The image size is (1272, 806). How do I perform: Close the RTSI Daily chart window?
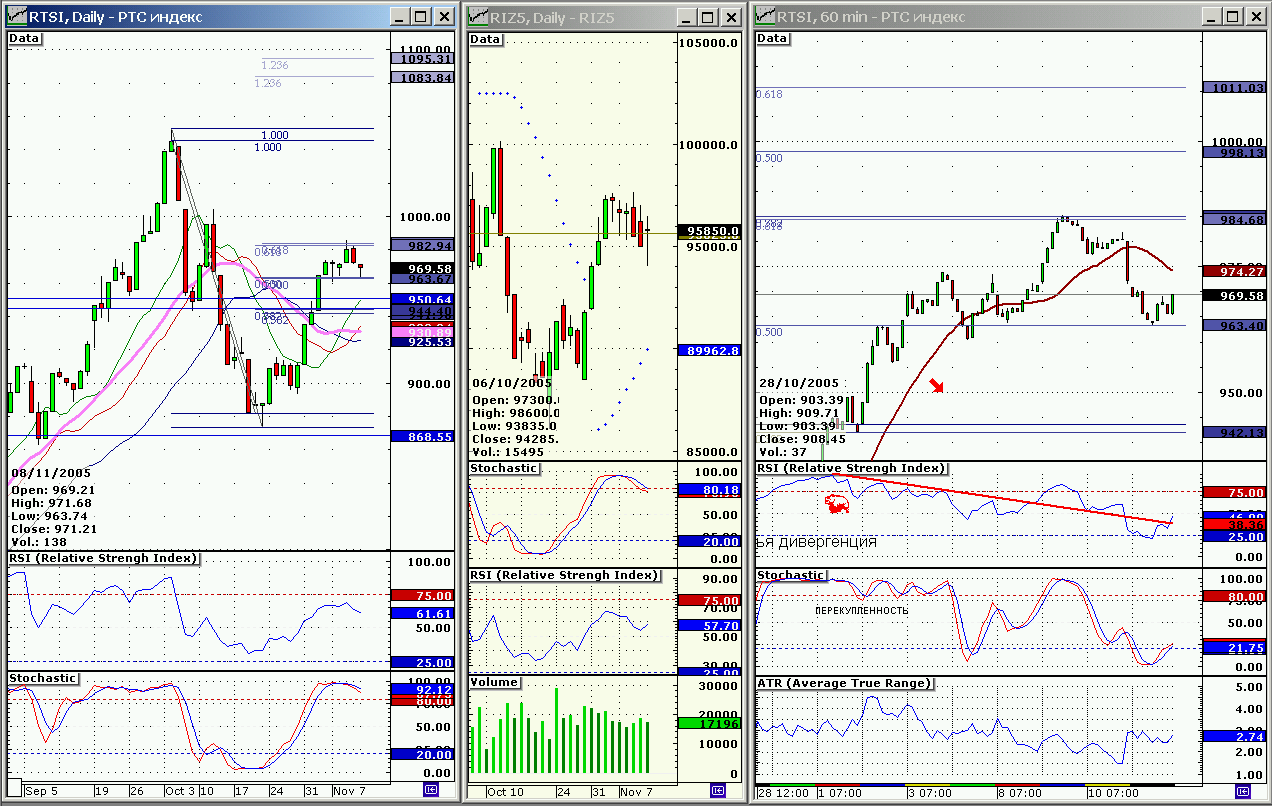445,17
